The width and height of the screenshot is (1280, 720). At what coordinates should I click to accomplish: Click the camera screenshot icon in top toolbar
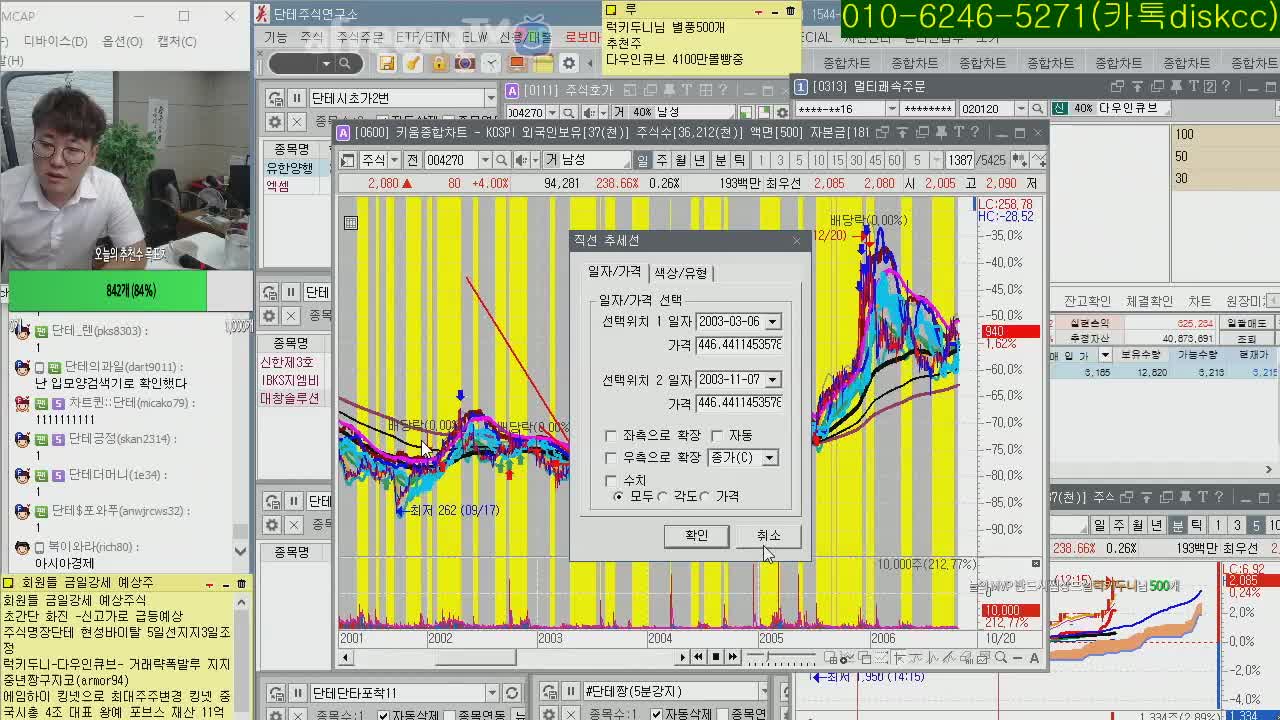pos(464,63)
